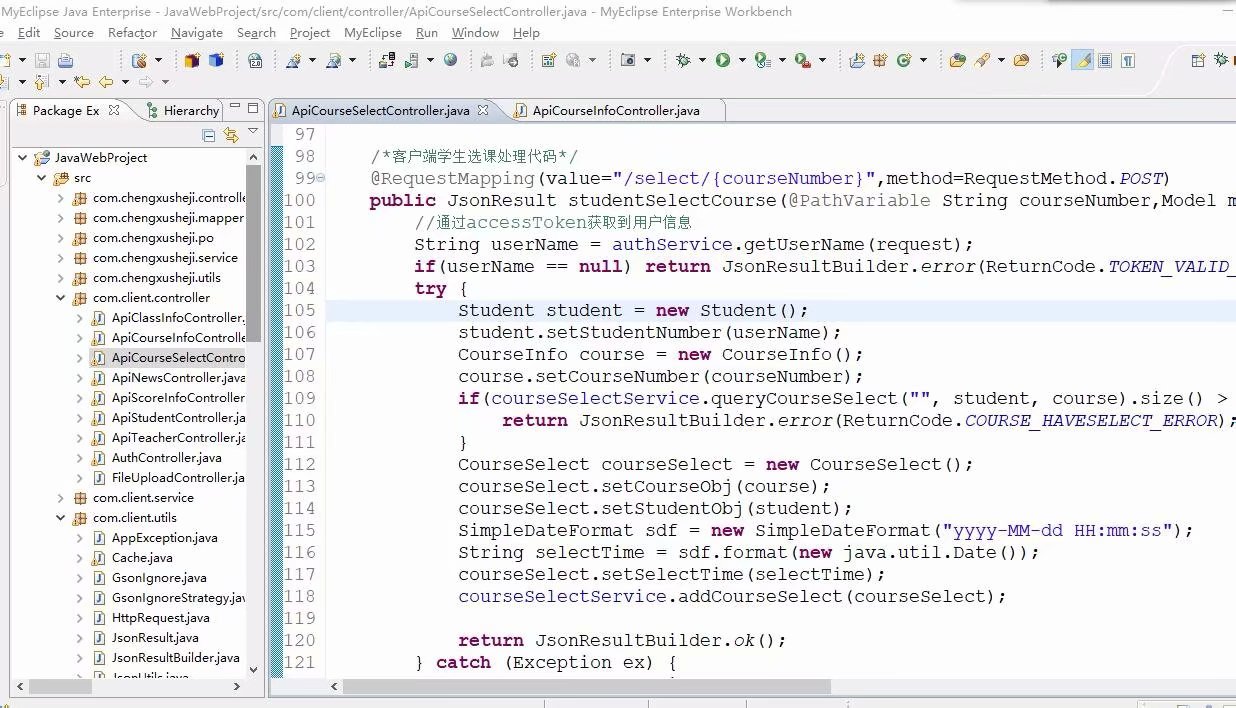The image size is (1236, 708).
Task: Click the Back navigation yellow arrow
Action: pyautogui.click(x=105, y=82)
